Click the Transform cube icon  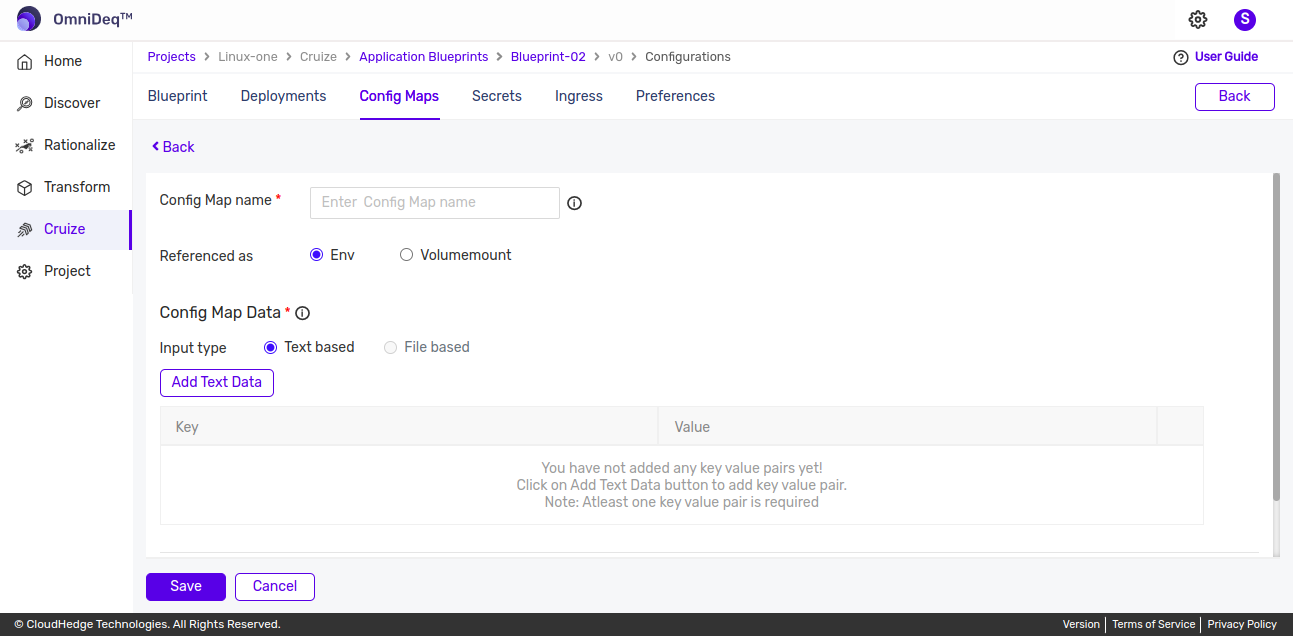25,187
